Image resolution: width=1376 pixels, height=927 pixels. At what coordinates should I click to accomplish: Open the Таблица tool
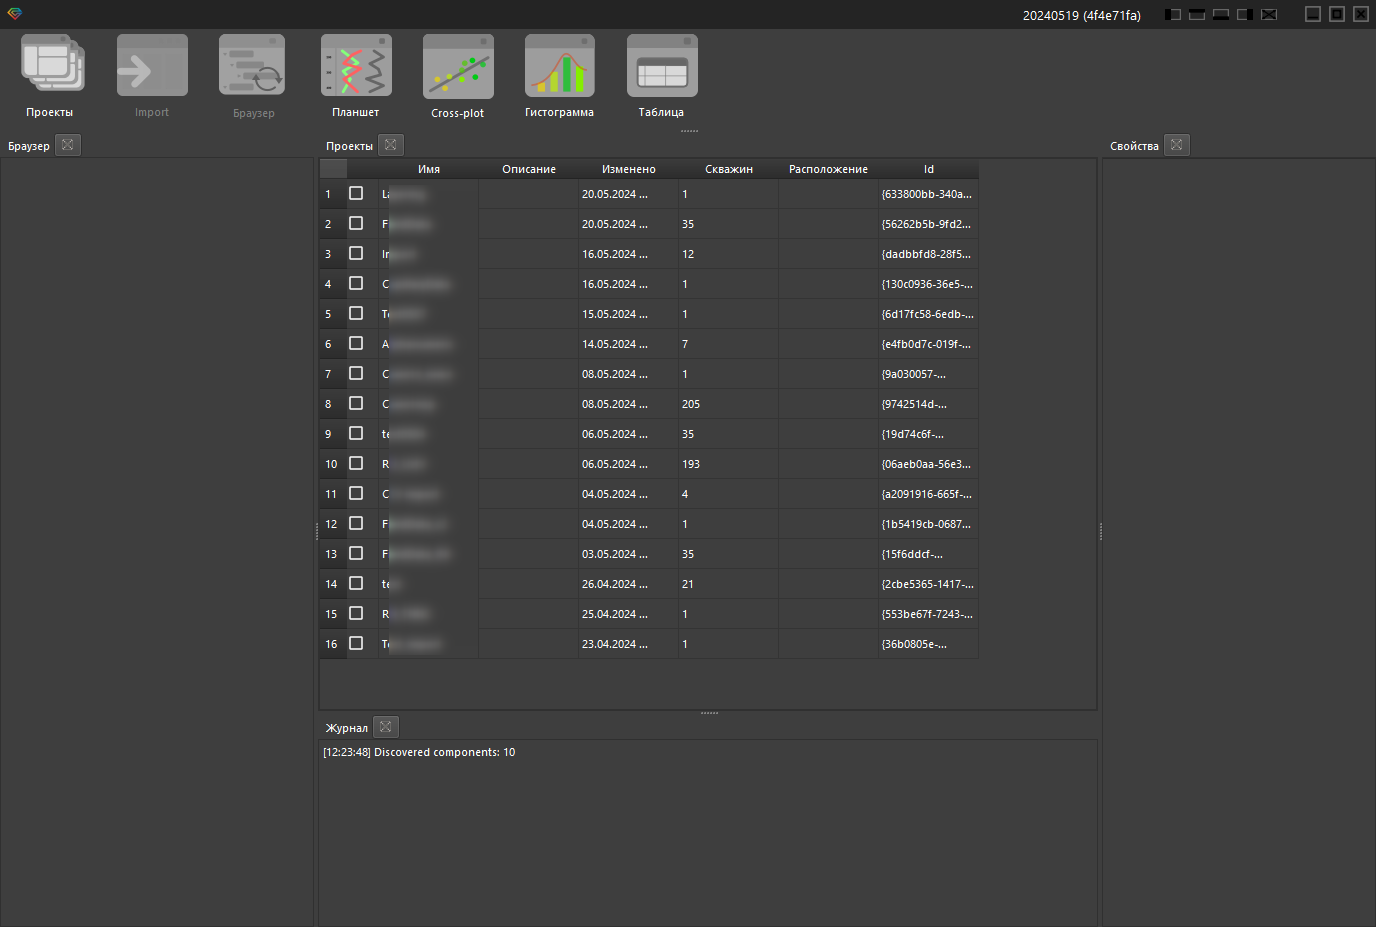pos(662,66)
